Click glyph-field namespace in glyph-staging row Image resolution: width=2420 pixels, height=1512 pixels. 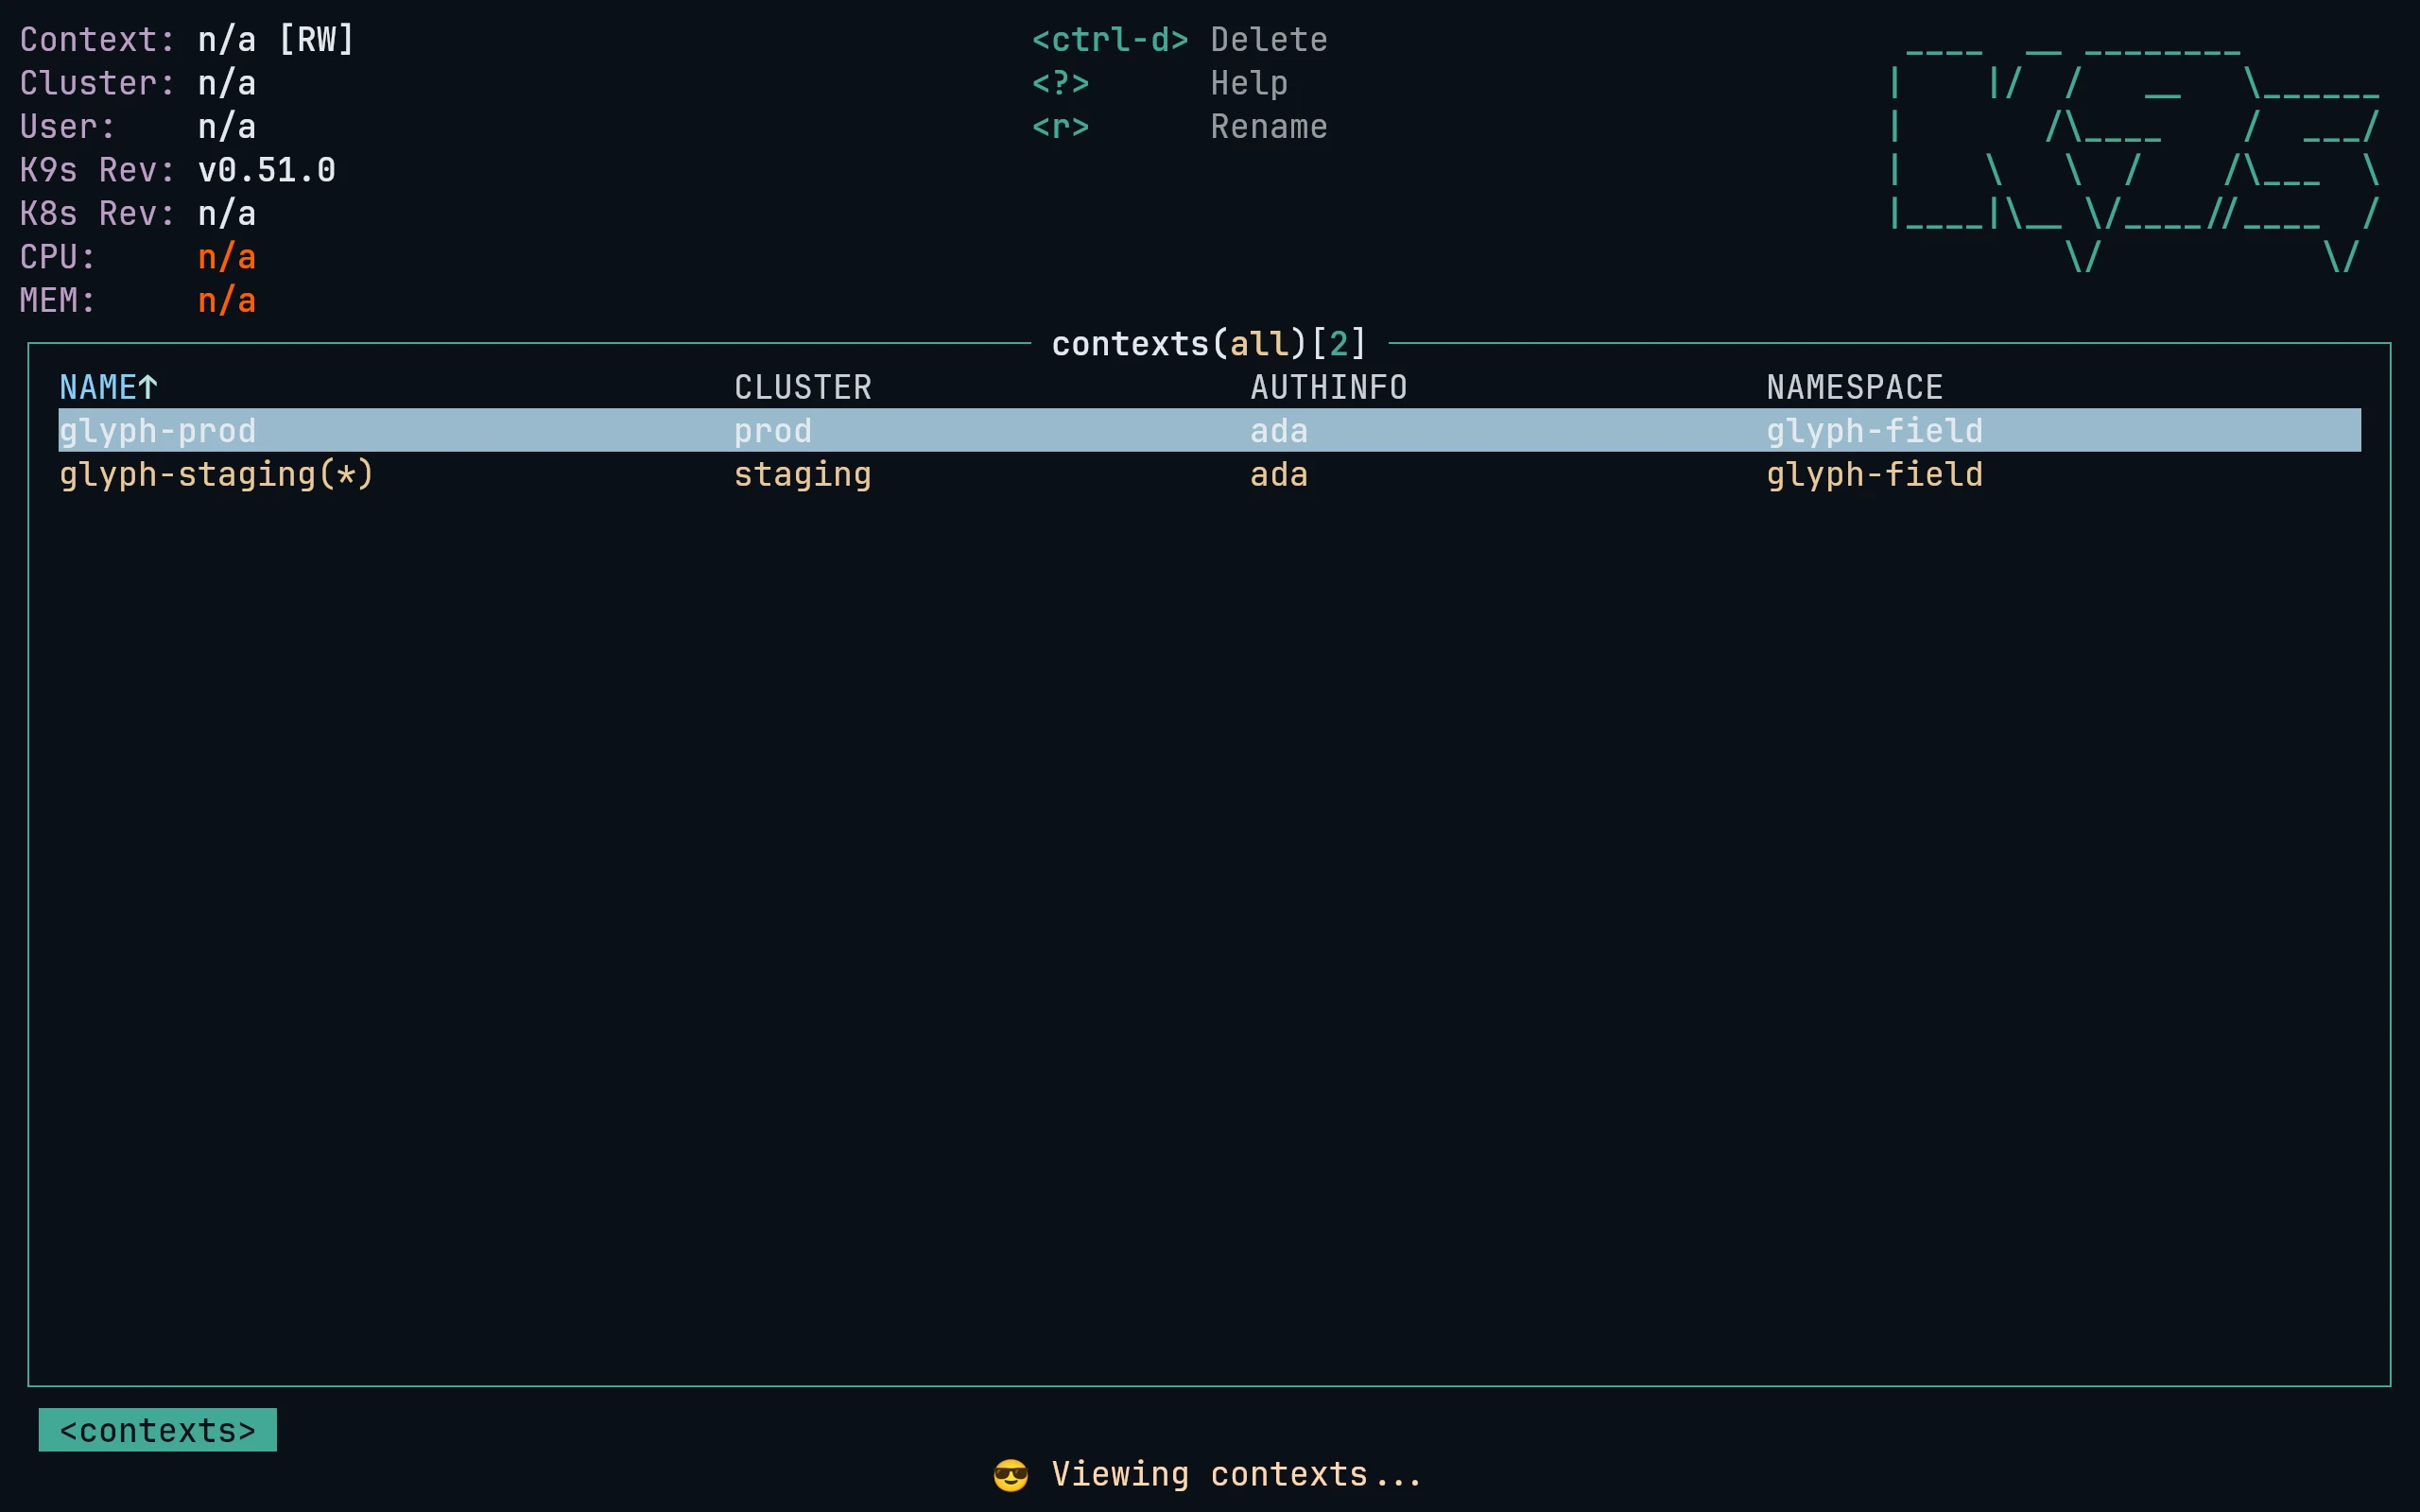tap(1875, 474)
